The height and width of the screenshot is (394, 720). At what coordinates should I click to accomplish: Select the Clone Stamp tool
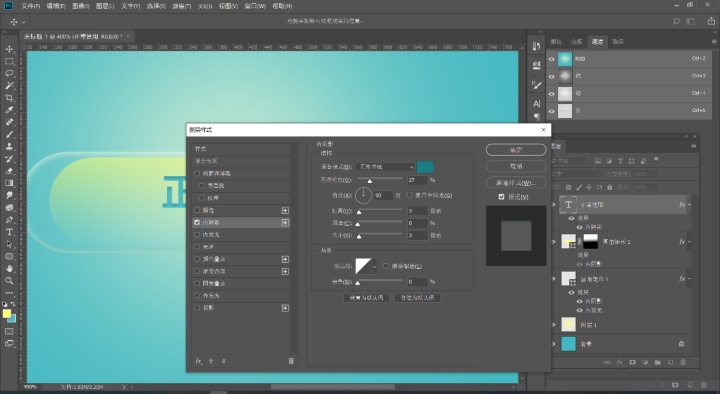pyautogui.click(x=9, y=146)
